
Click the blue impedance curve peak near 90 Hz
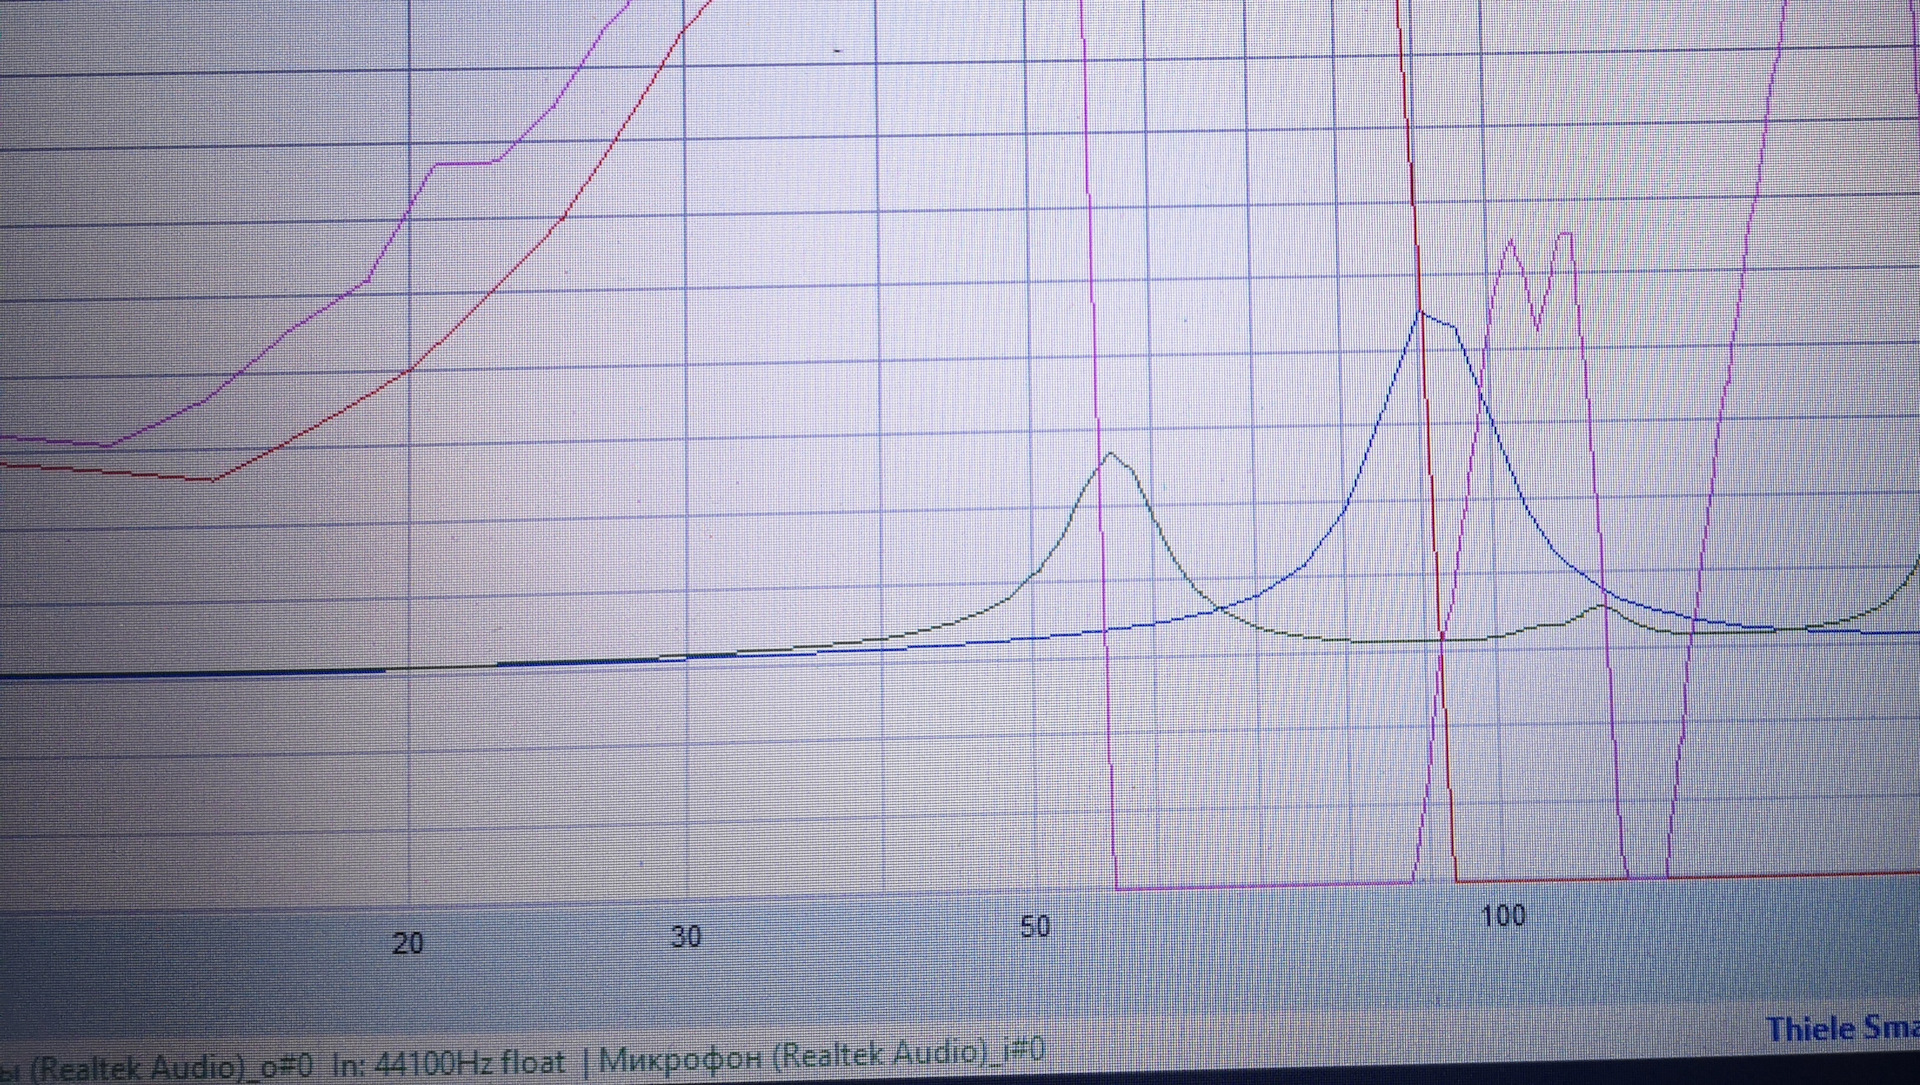1421,314
